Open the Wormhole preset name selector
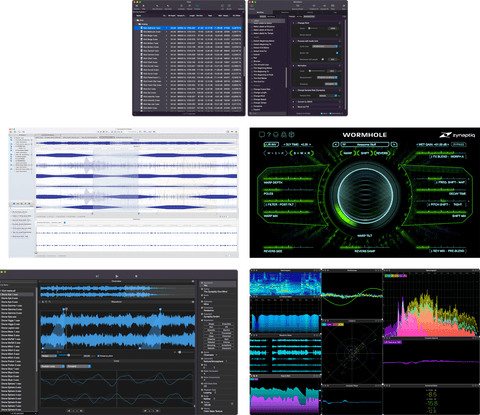 click(x=365, y=144)
